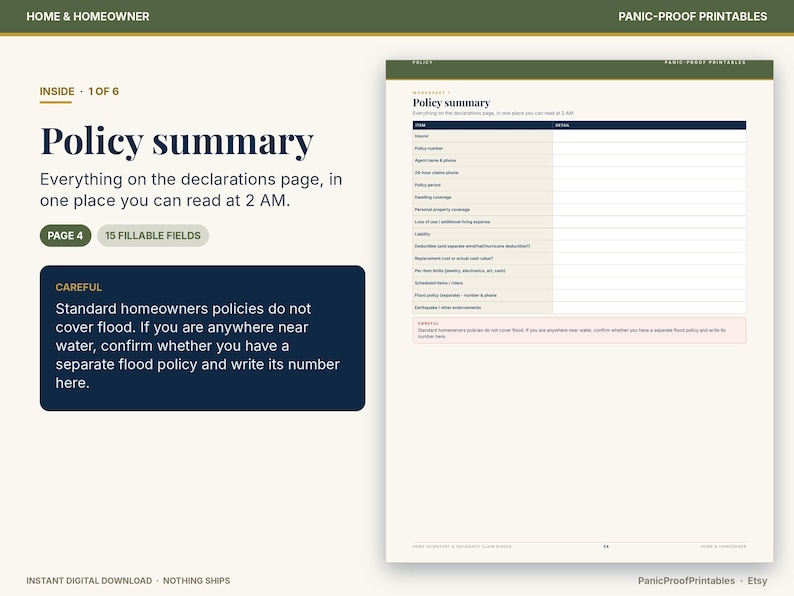This screenshot has height=596, width=794.
Task: Click the blank detail field beside Policy period
Action: click(x=649, y=185)
